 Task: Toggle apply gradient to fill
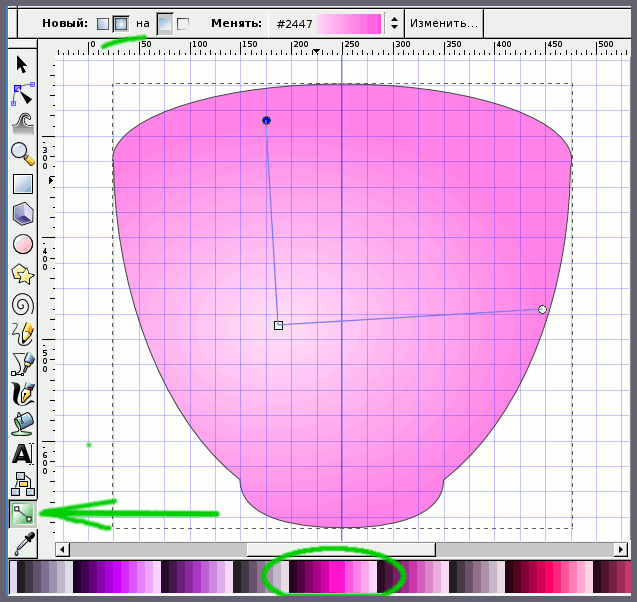coord(165,23)
